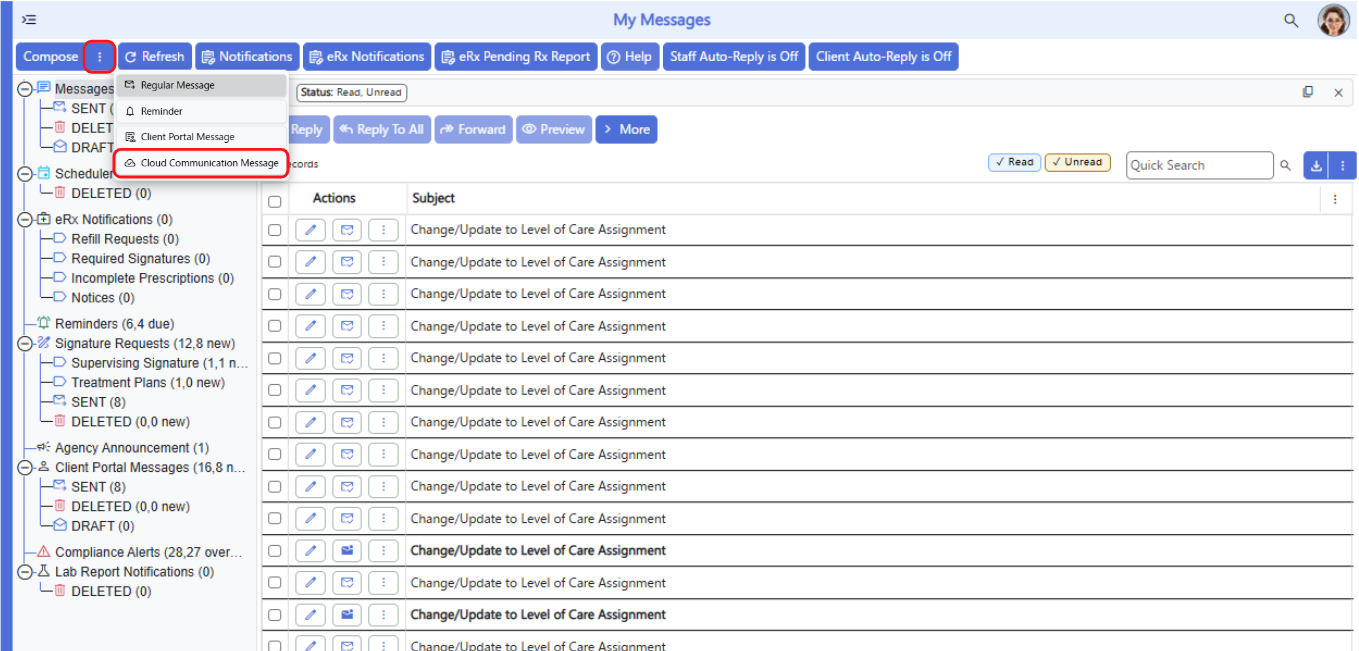1359x651 pixels.
Task: Collapse the sidebar using top-left menu icon
Action: click(x=29, y=20)
